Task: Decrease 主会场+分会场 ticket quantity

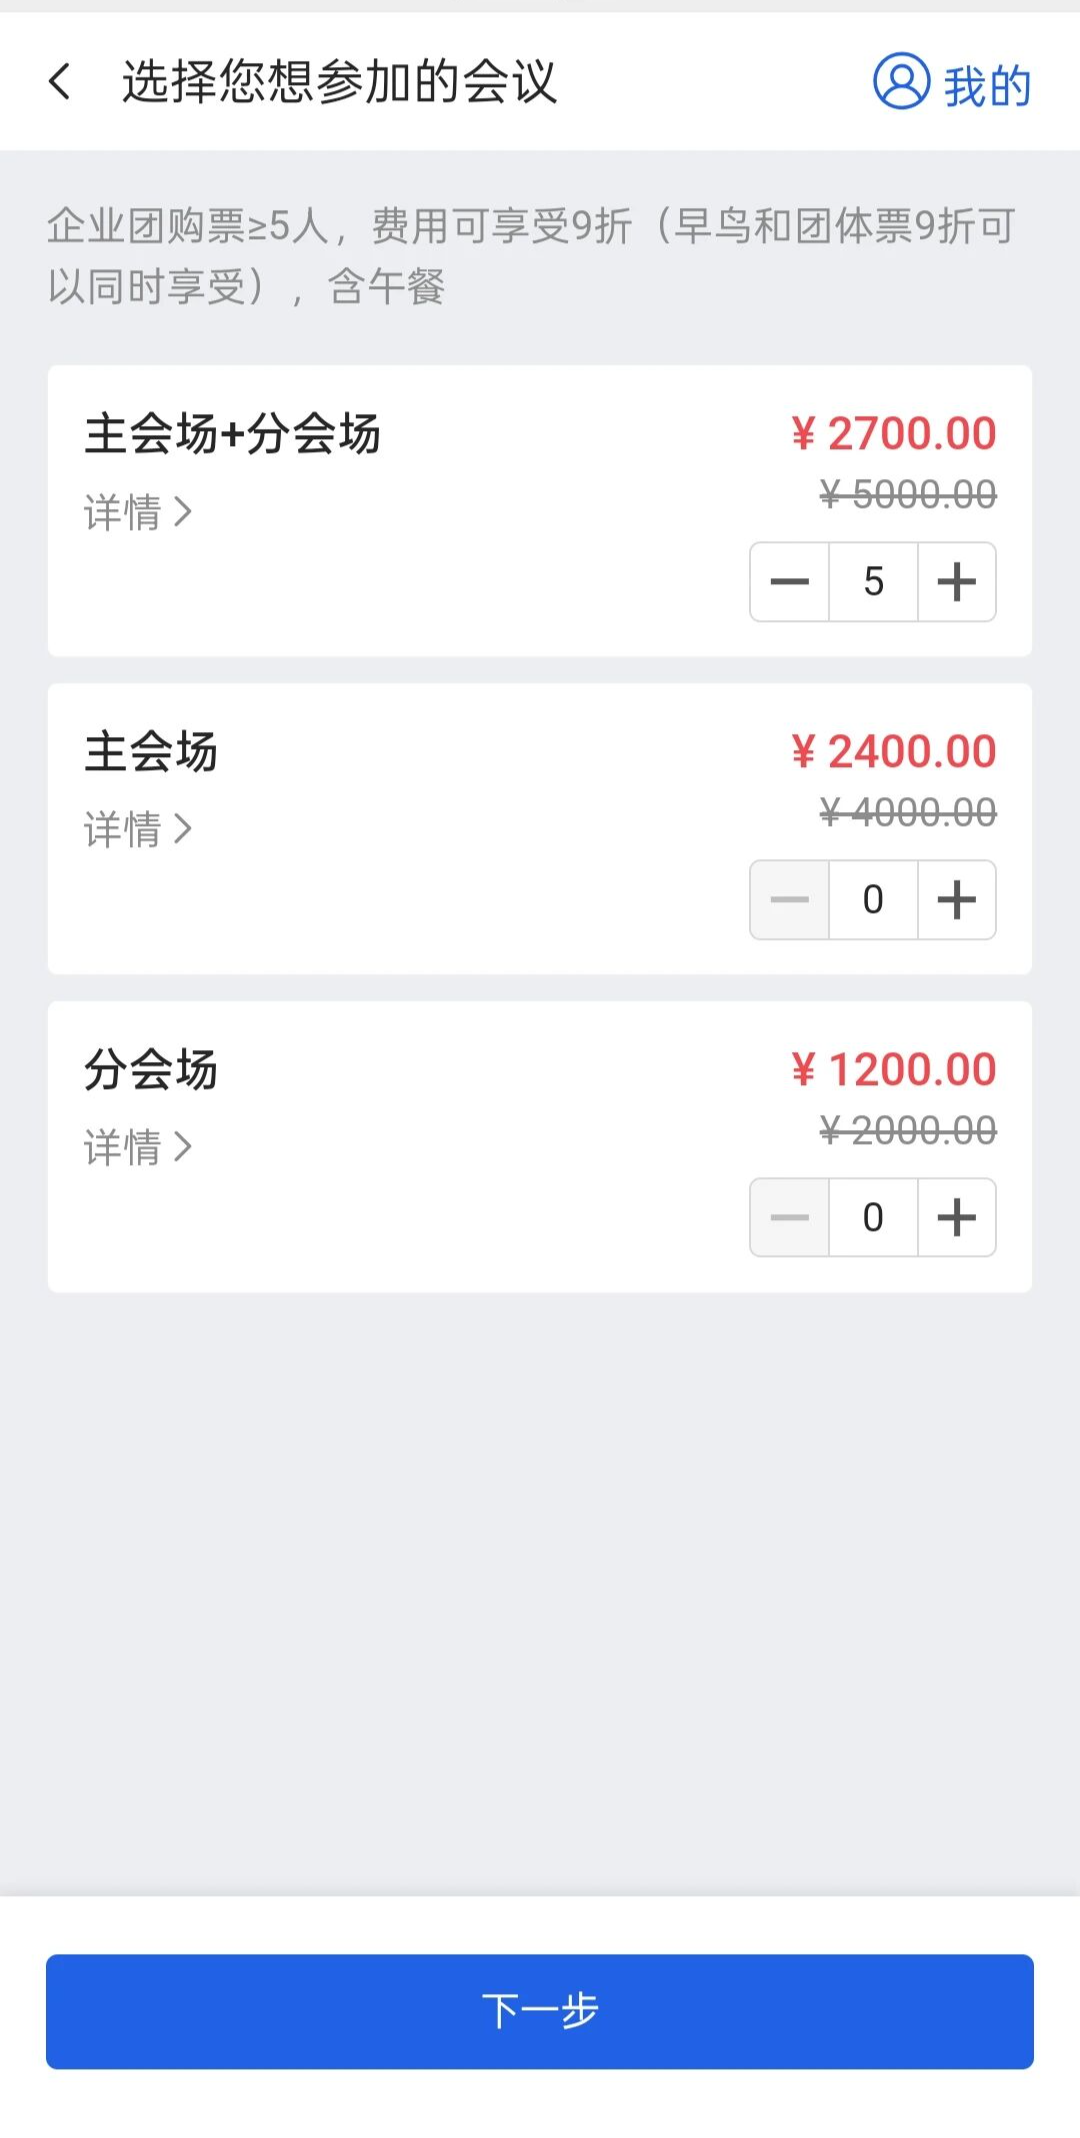Action: point(790,582)
